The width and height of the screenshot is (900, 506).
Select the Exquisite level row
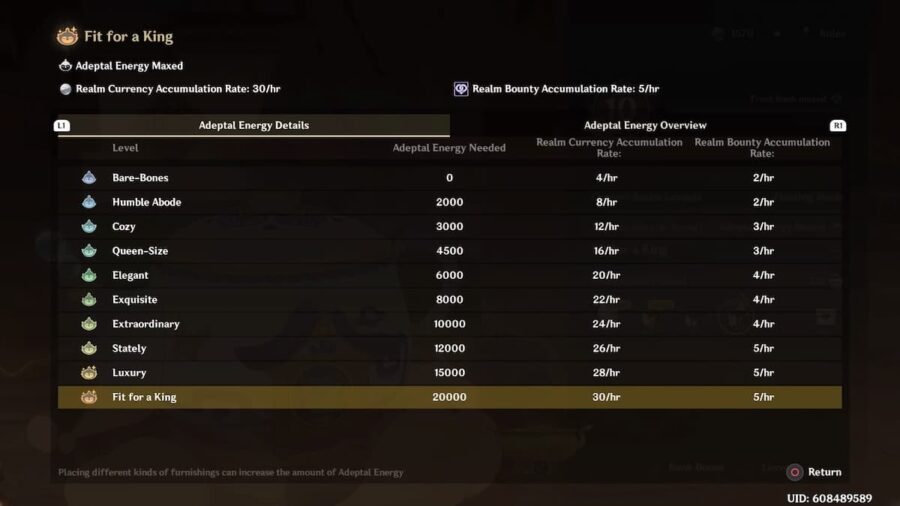[449, 300]
